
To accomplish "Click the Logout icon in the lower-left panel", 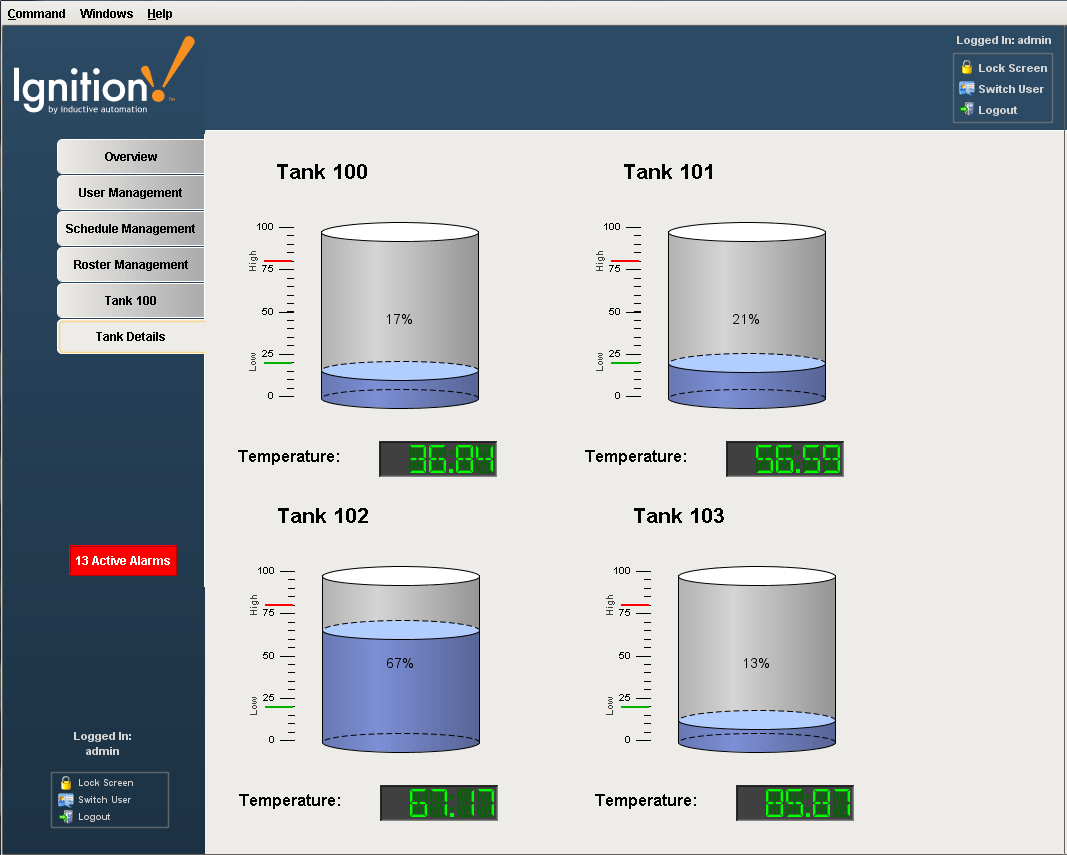I will coord(64,815).
